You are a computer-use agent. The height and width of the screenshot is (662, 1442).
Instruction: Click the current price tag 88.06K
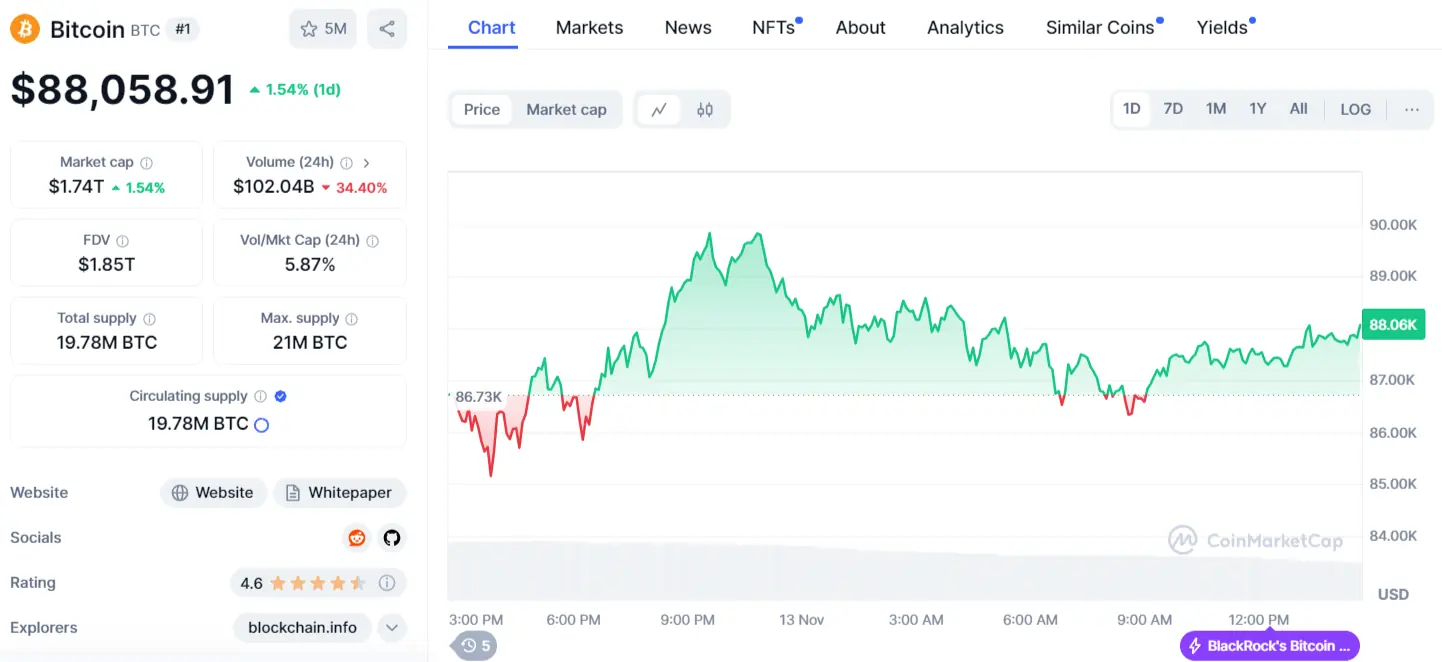point(1393,325)
